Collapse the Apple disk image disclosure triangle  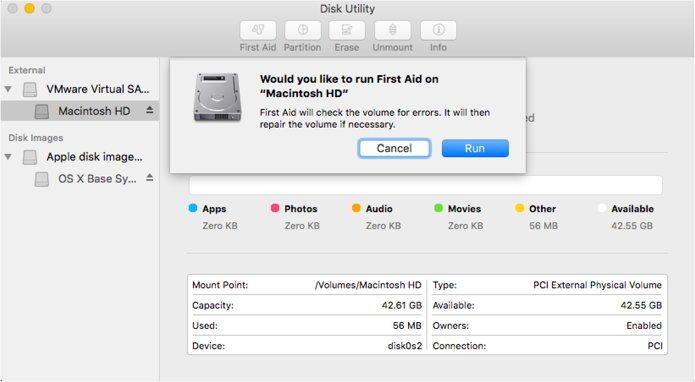(x=8, y=156)
